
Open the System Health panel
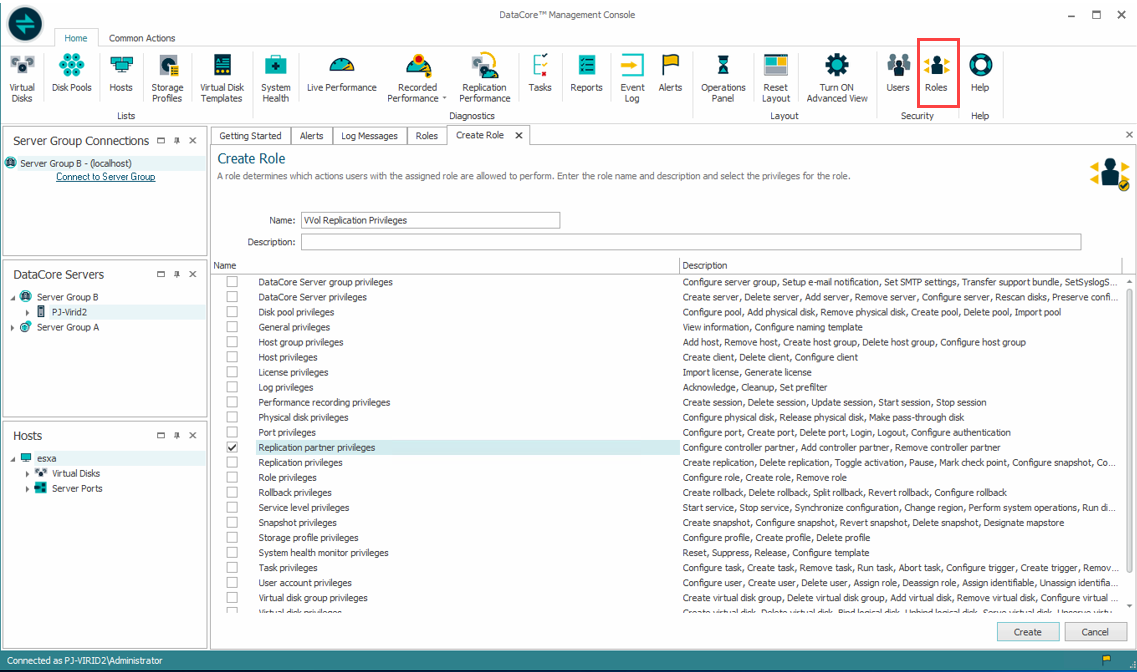tap(275, 77)
